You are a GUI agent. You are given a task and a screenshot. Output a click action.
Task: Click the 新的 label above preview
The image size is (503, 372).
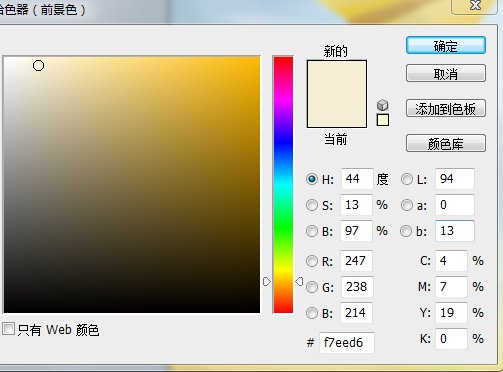[x=336, y=51]
